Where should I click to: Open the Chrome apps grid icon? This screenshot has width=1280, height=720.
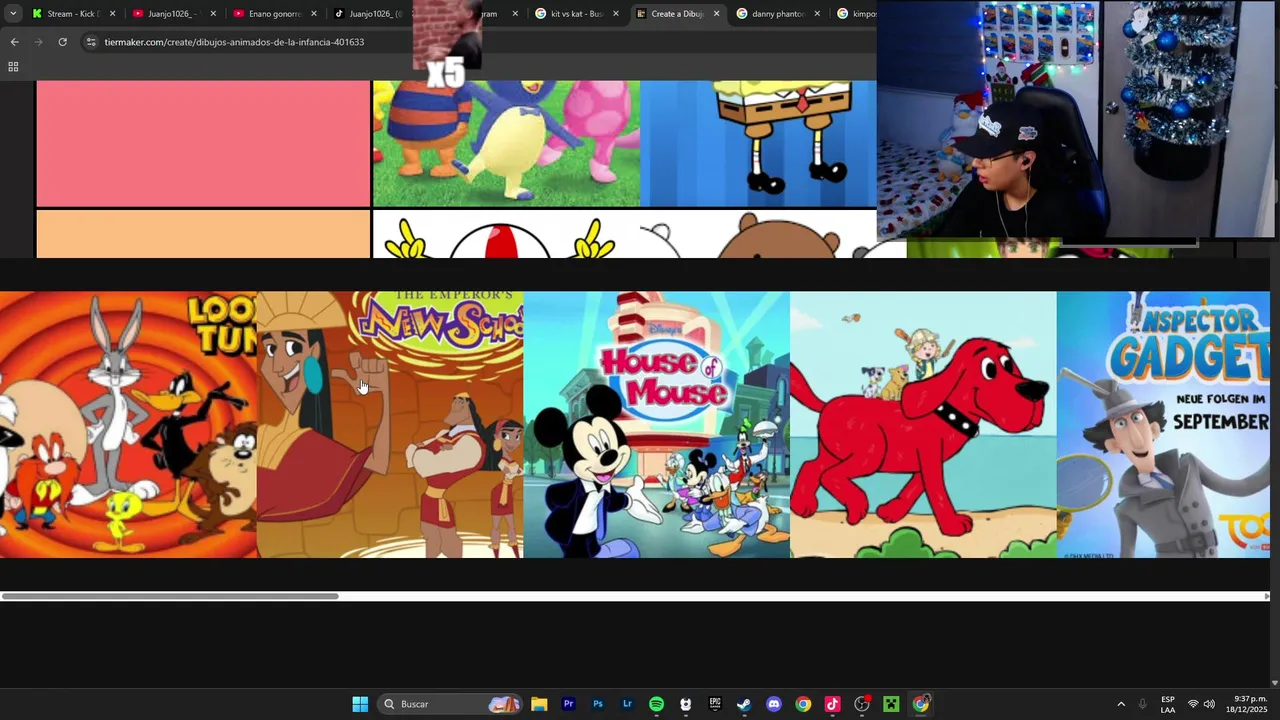[x=13, y=67]
